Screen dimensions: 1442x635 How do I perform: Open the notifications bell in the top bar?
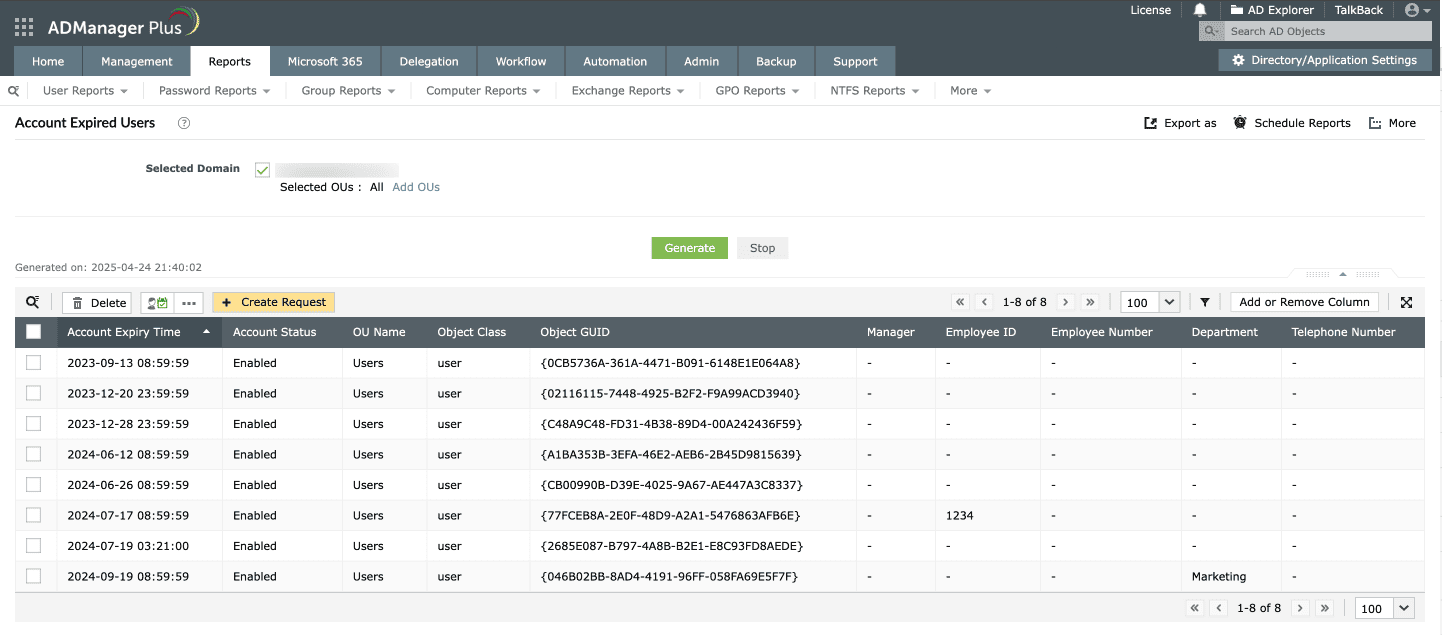click(x=1201, y=10)
